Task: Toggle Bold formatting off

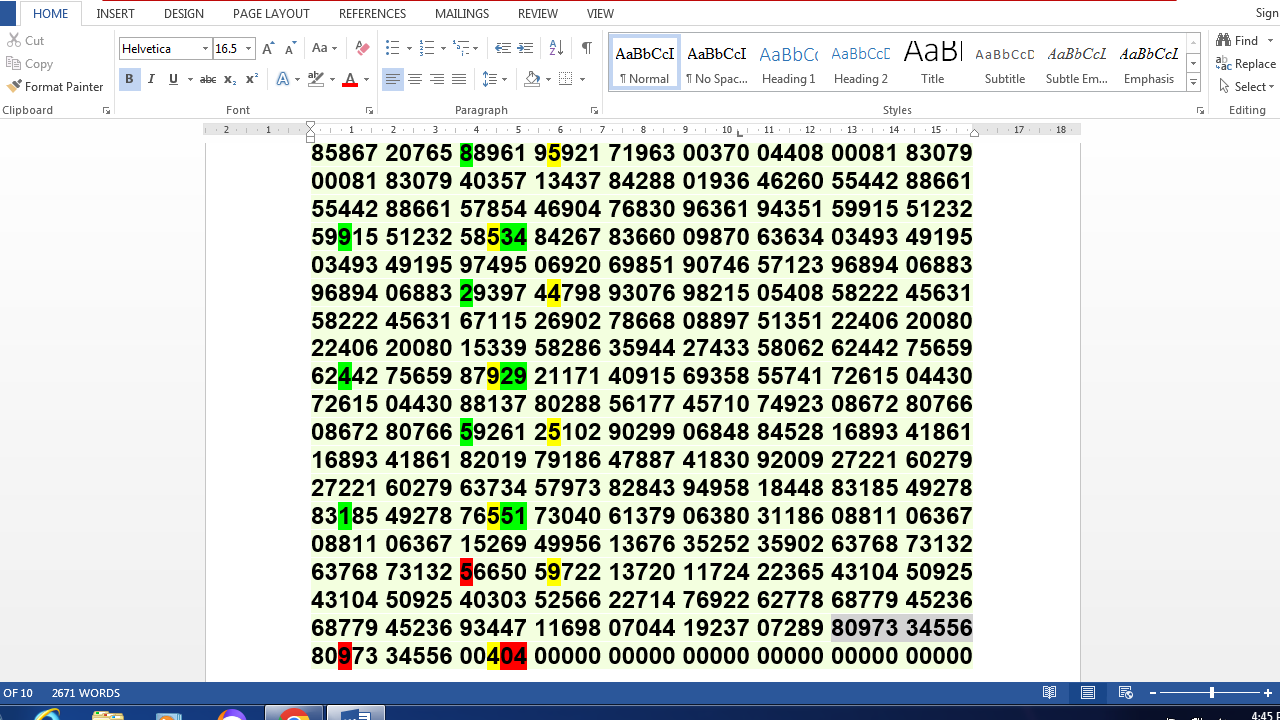Action: 129,79
